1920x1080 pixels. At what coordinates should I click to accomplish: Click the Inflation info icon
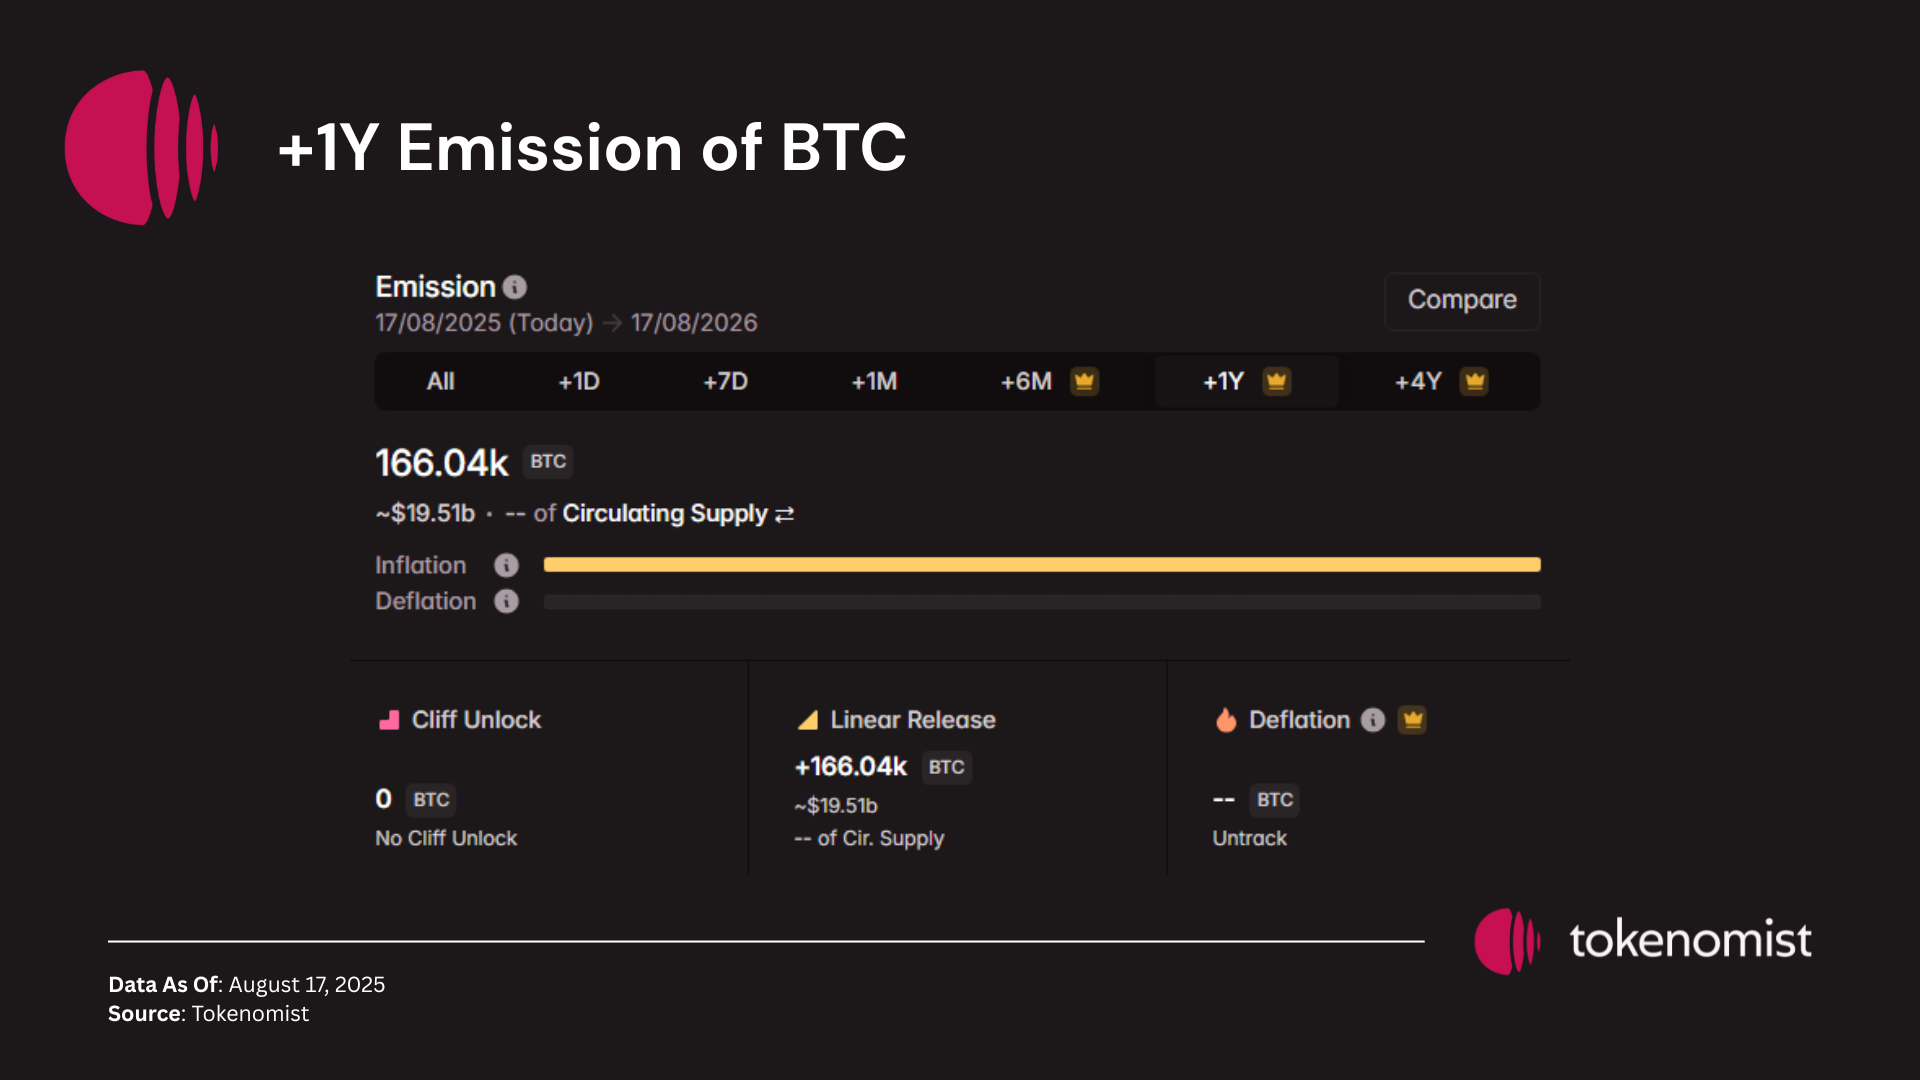(x=507, y=566)
